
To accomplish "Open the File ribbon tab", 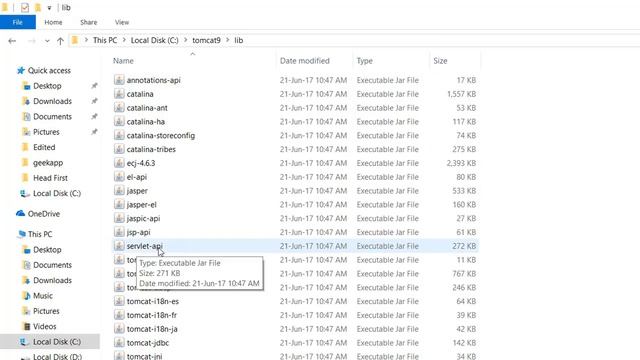I will click(x=18, y=22).
